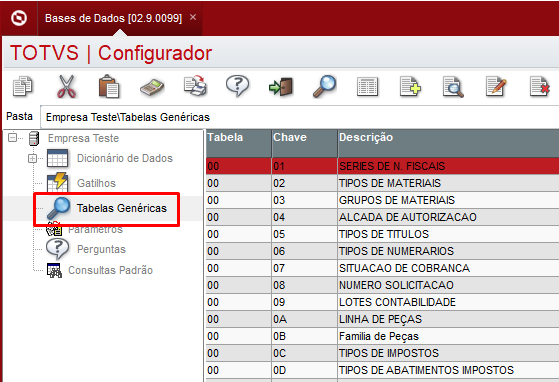559x382 pixels.
Task: Click the Copy documents toolbar icon
Action: 23,86
